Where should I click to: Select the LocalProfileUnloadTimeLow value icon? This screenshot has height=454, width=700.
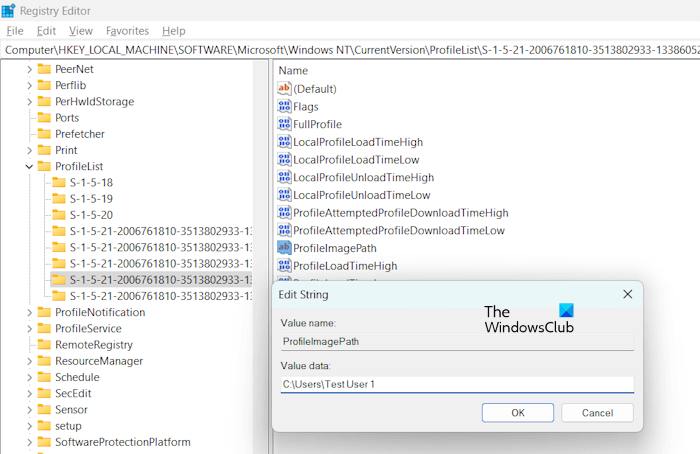284,194
